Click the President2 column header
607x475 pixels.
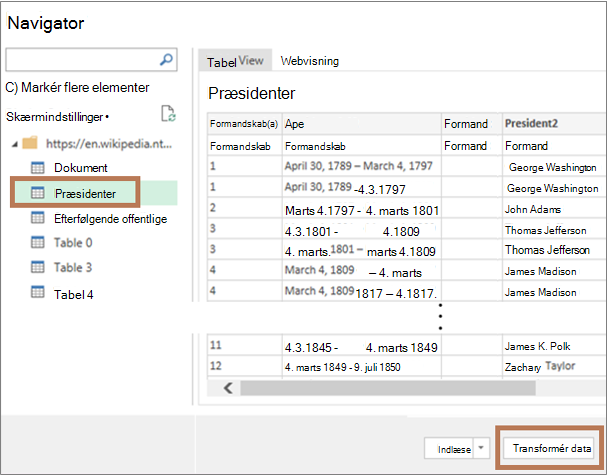[x=554, y=123]
